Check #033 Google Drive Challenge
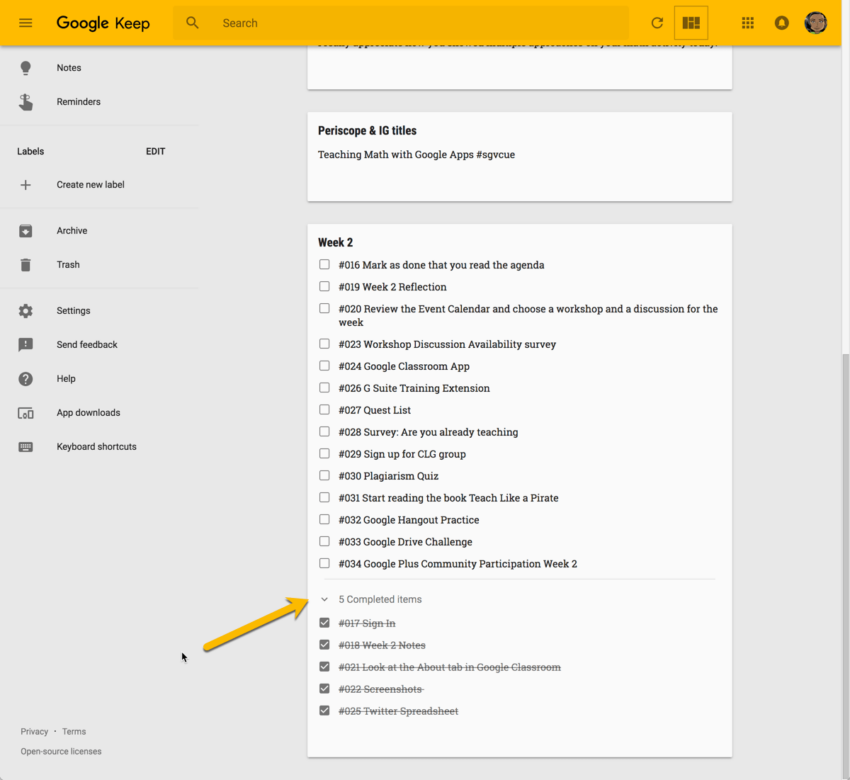 coord(324,542)
